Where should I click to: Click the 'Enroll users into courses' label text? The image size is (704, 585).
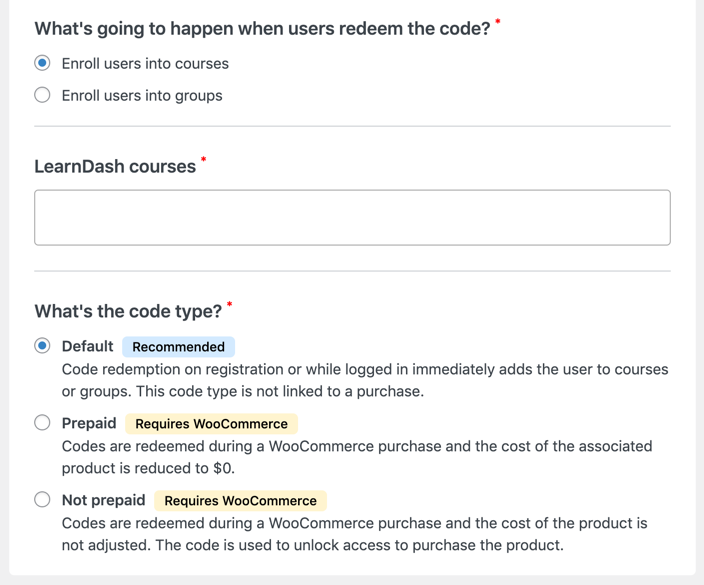(x=145, y=63)
